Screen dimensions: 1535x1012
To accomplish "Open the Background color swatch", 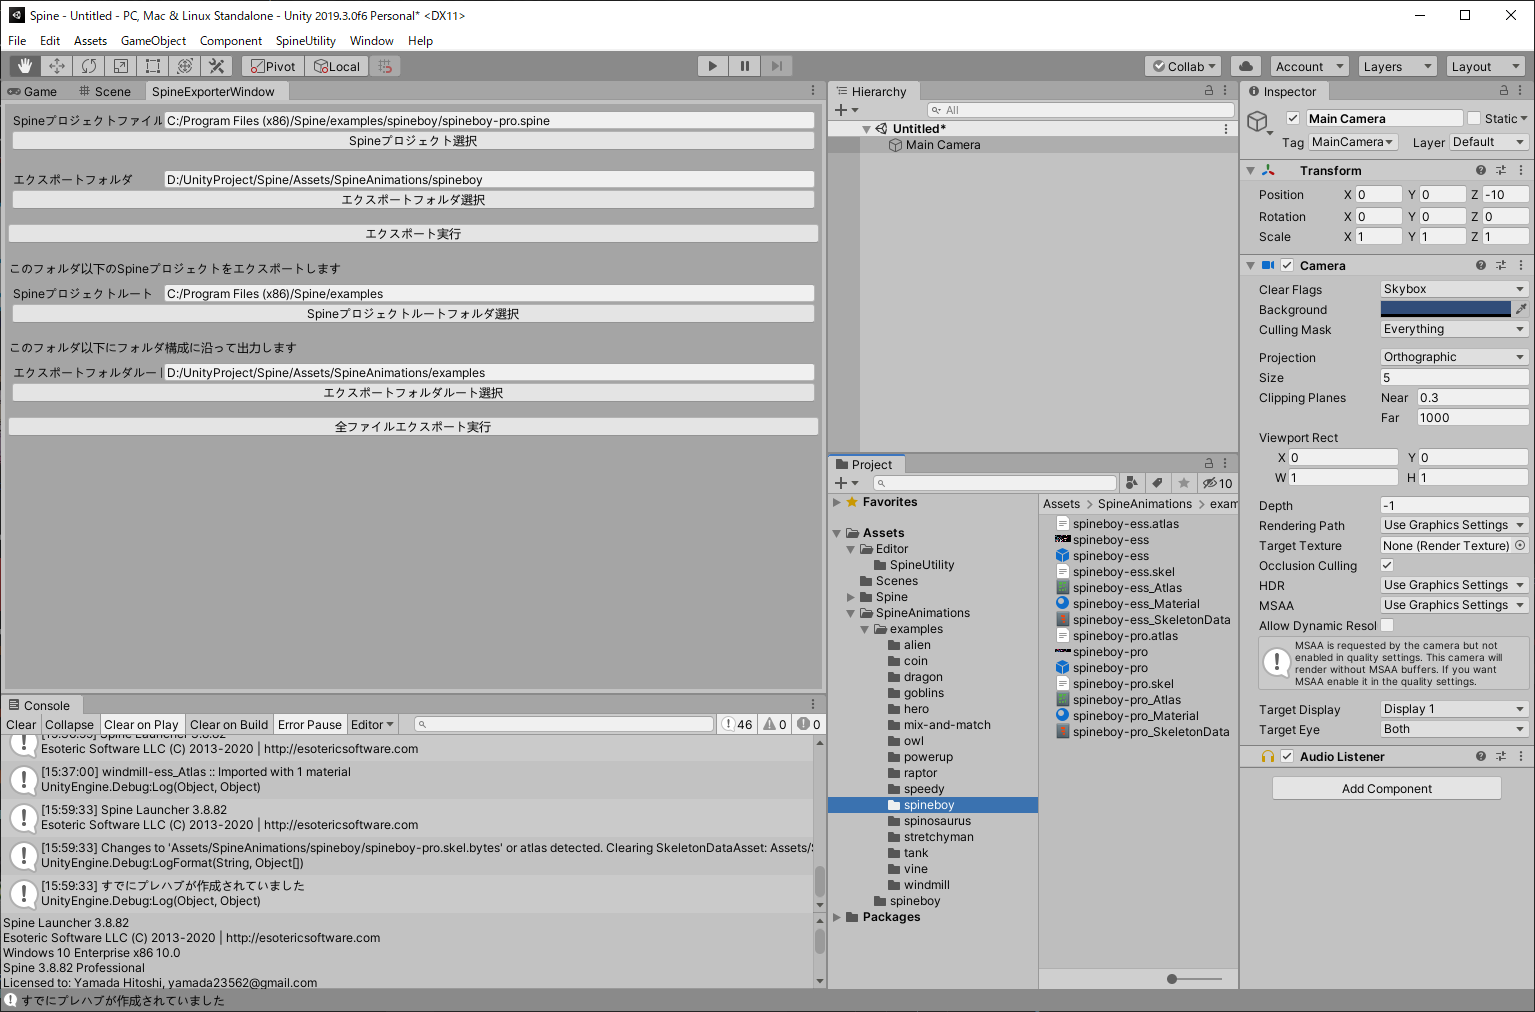I will coord(1446,309).
